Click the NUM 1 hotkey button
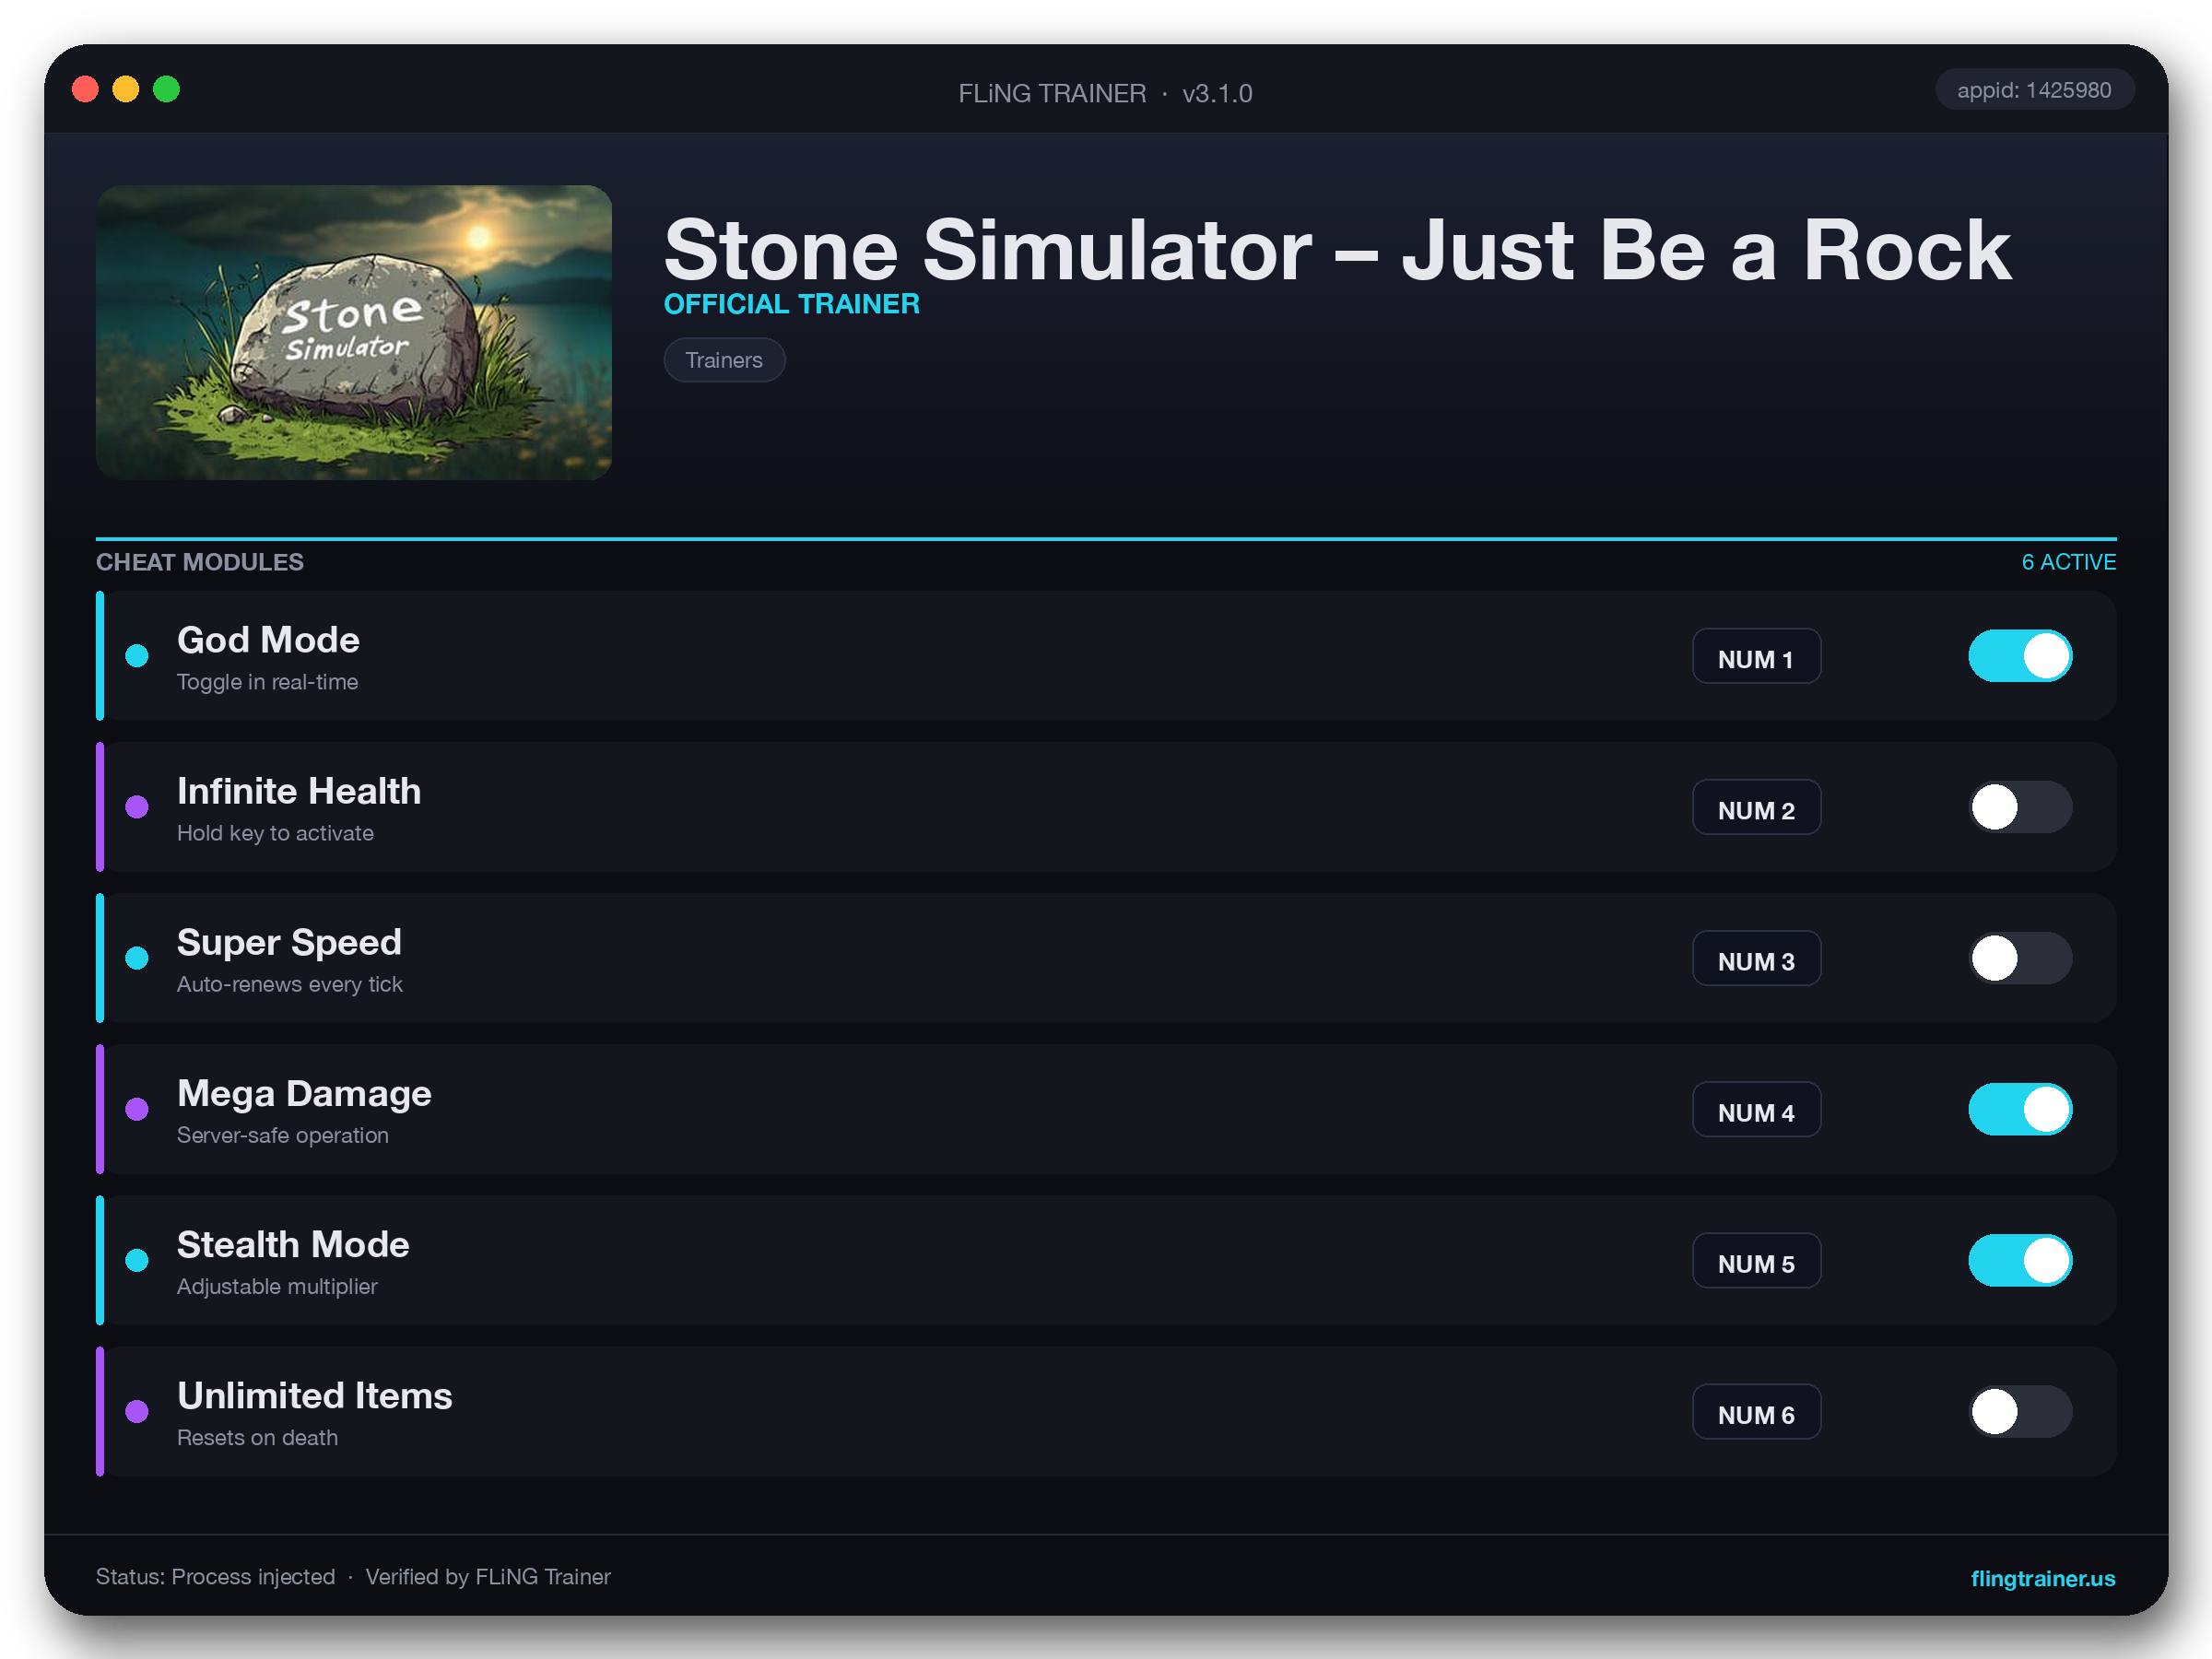 click(1756, 656)
